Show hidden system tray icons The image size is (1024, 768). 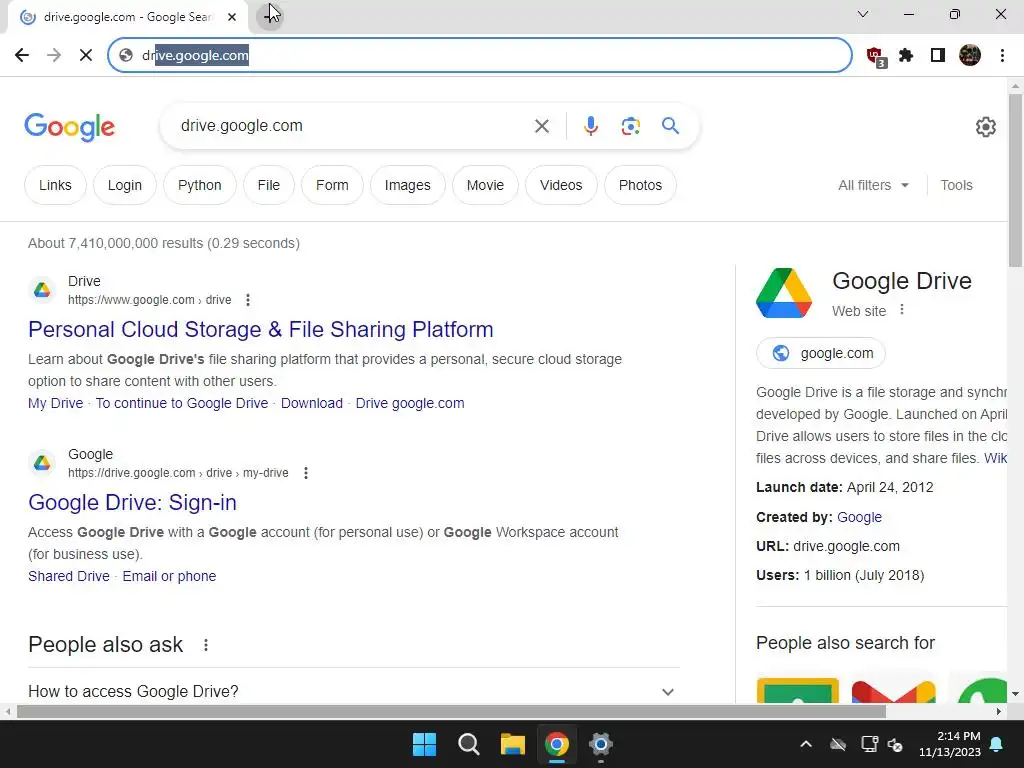[x=806, y=744]
